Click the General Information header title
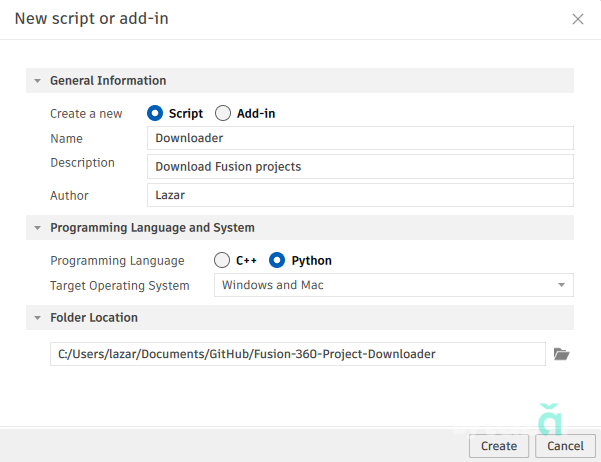 (108, 81)
